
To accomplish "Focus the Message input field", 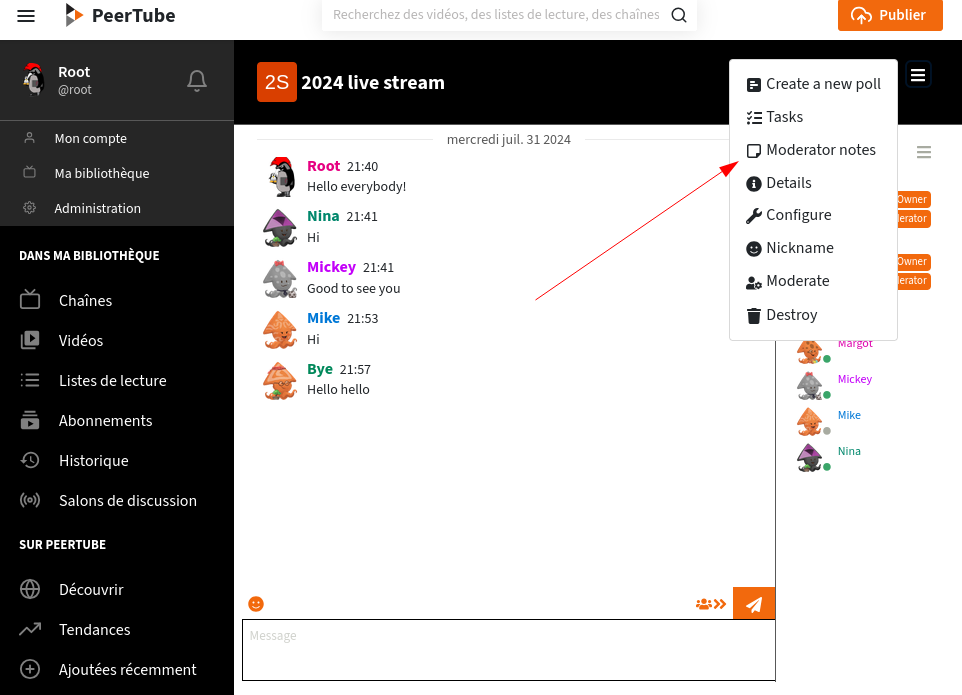I will [x=508, y=650].
